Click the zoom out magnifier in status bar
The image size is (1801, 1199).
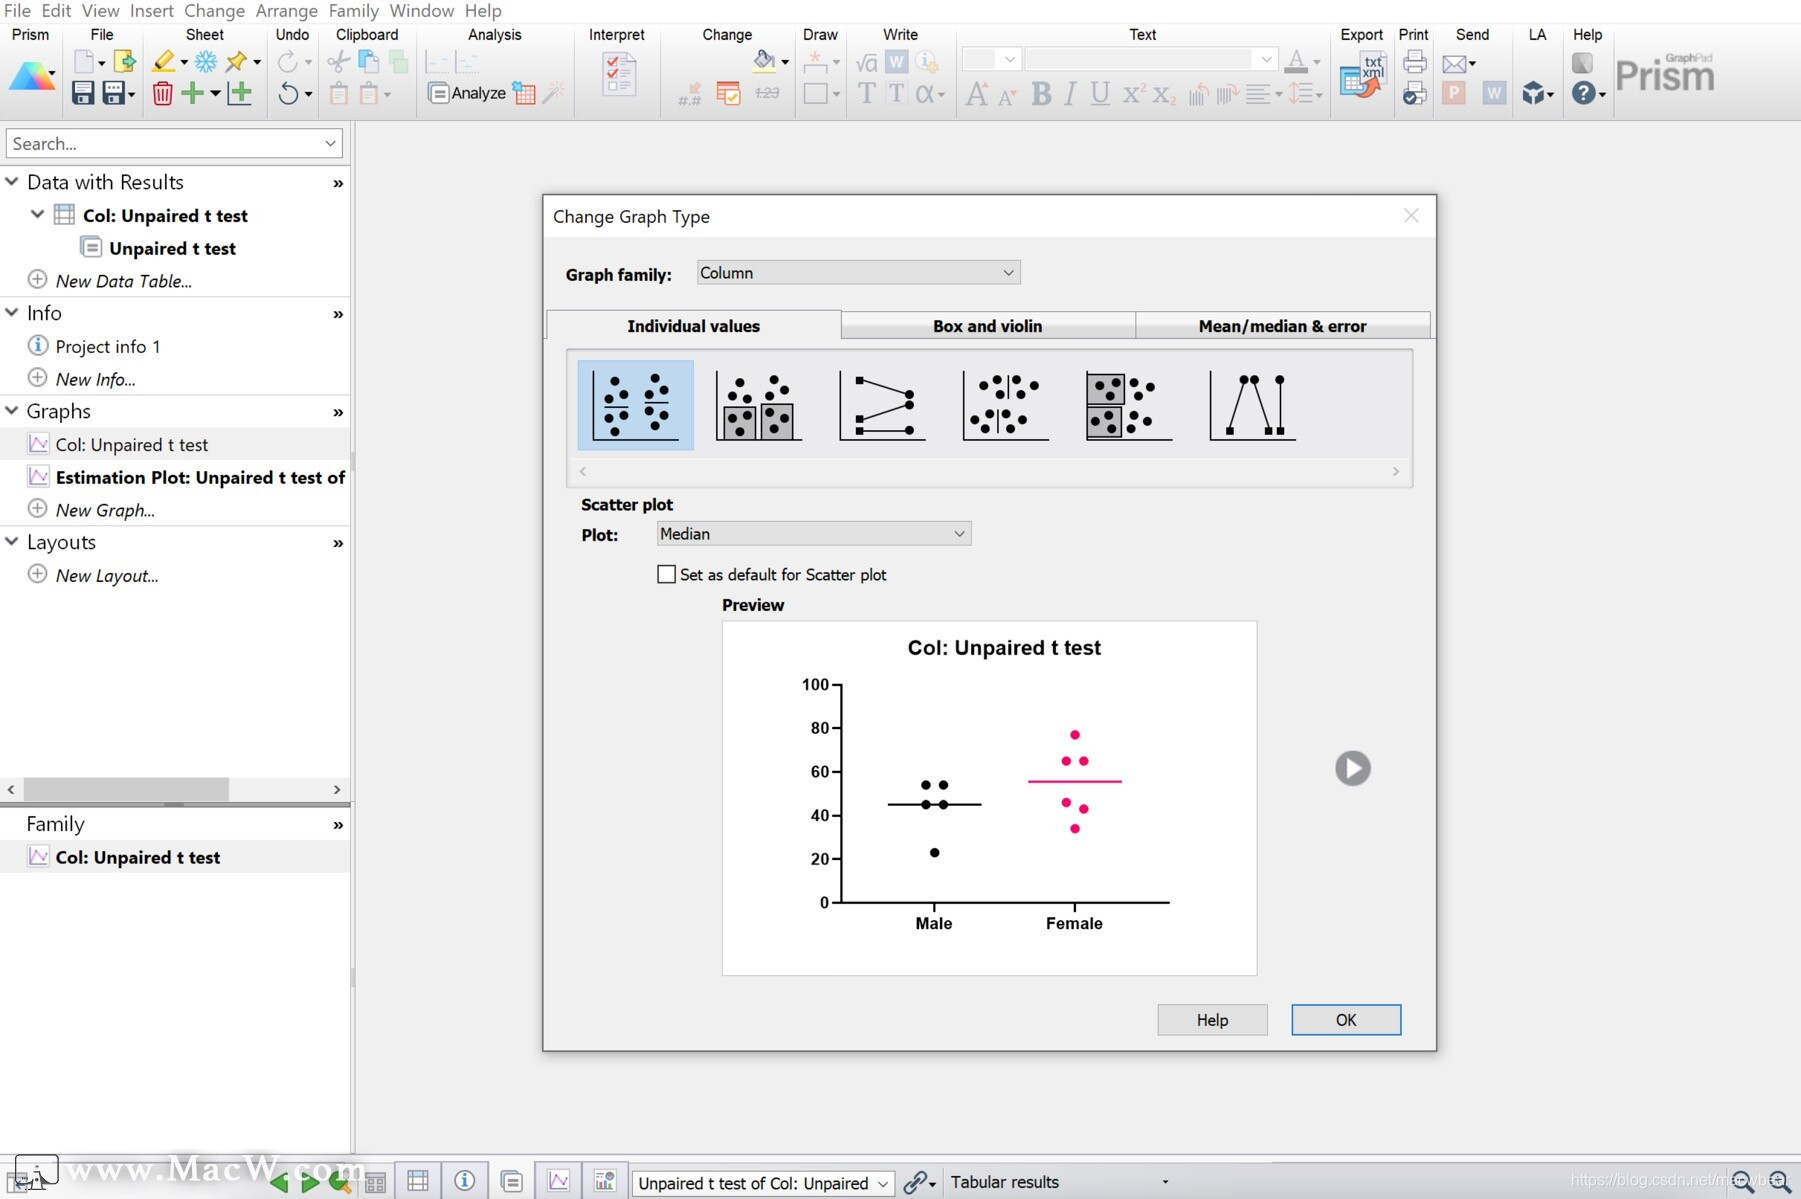click(x=1743, y=1182)
